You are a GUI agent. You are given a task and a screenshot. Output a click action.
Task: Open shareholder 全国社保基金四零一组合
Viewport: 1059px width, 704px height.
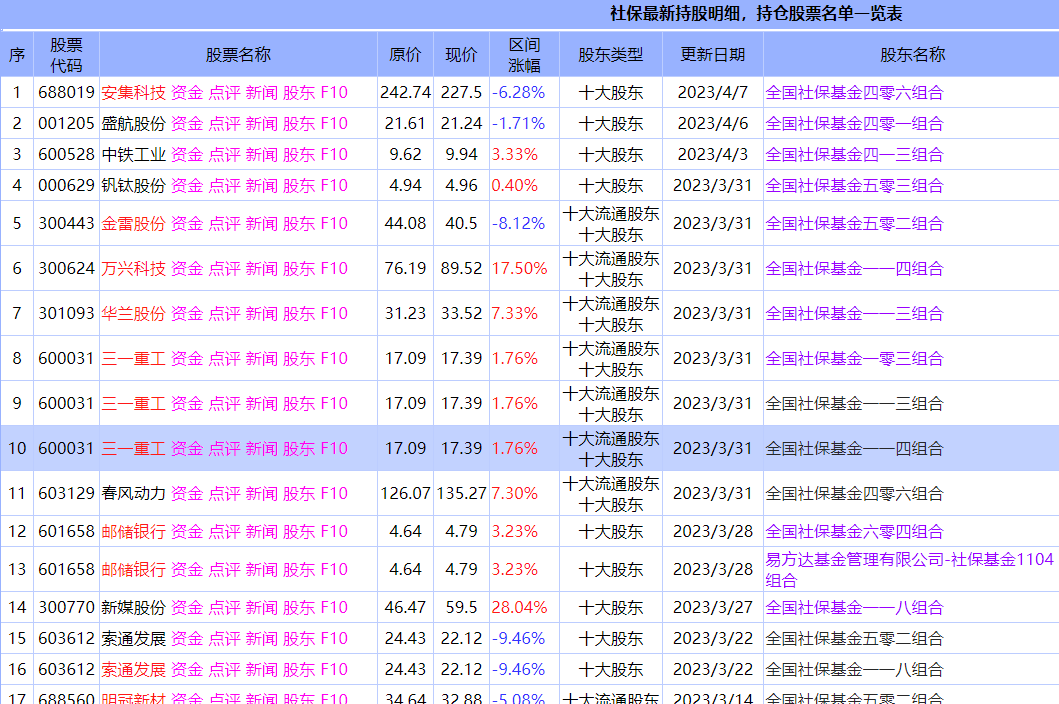coord(854,124)
